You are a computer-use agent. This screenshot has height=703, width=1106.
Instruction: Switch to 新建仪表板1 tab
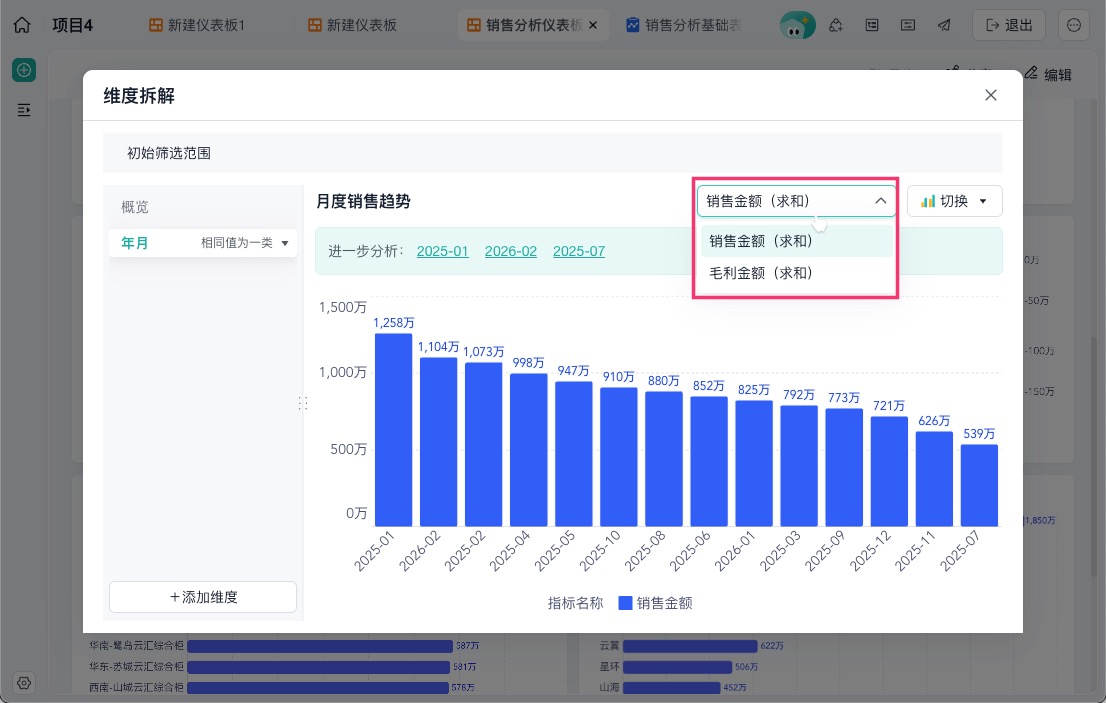coord(197,25)
